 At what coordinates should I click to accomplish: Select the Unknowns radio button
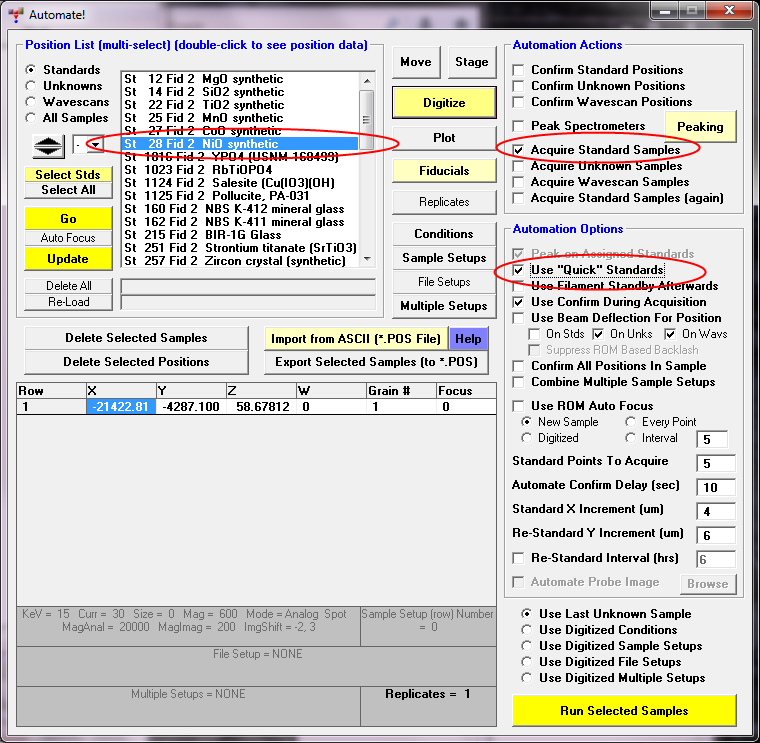click(32, 86)
